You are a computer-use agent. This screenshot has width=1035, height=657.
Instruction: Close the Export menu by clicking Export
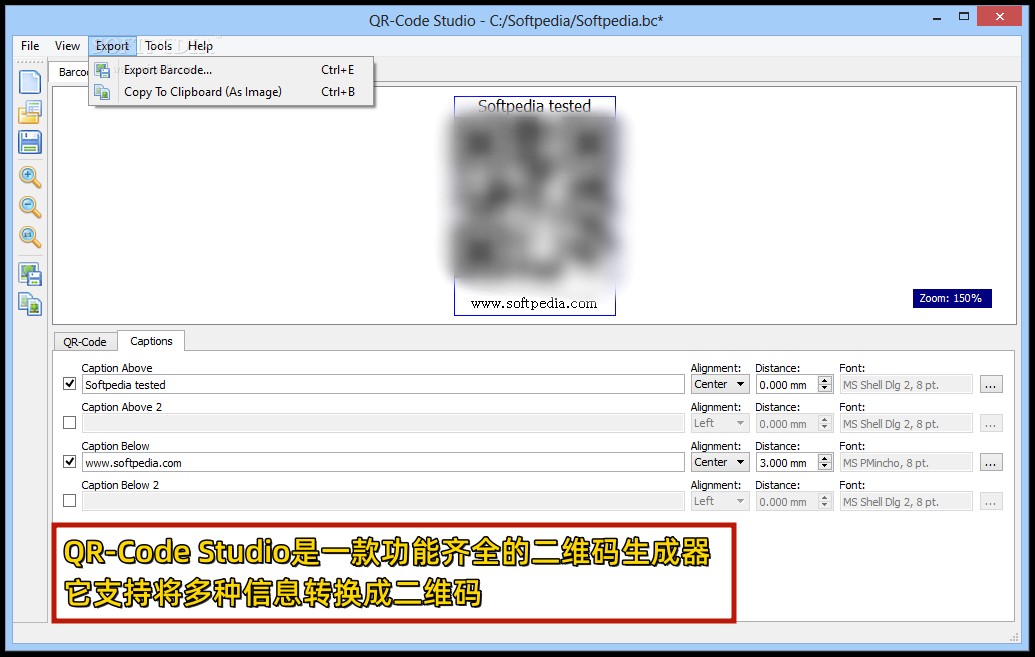pos(112,46)
